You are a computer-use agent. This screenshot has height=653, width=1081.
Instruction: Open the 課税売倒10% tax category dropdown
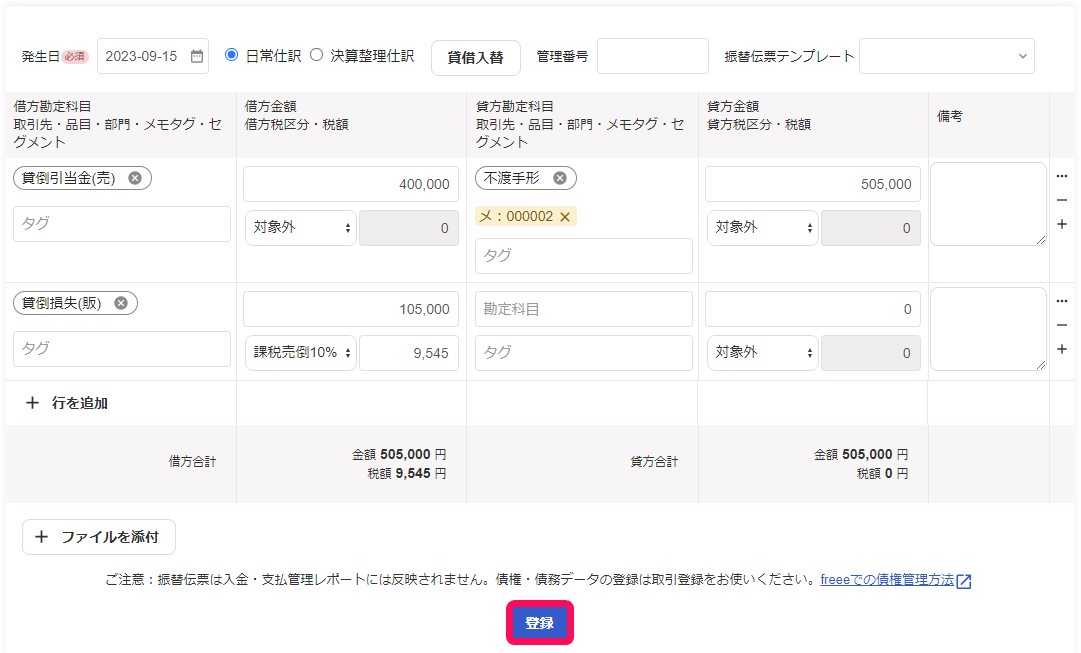point(301,352)
